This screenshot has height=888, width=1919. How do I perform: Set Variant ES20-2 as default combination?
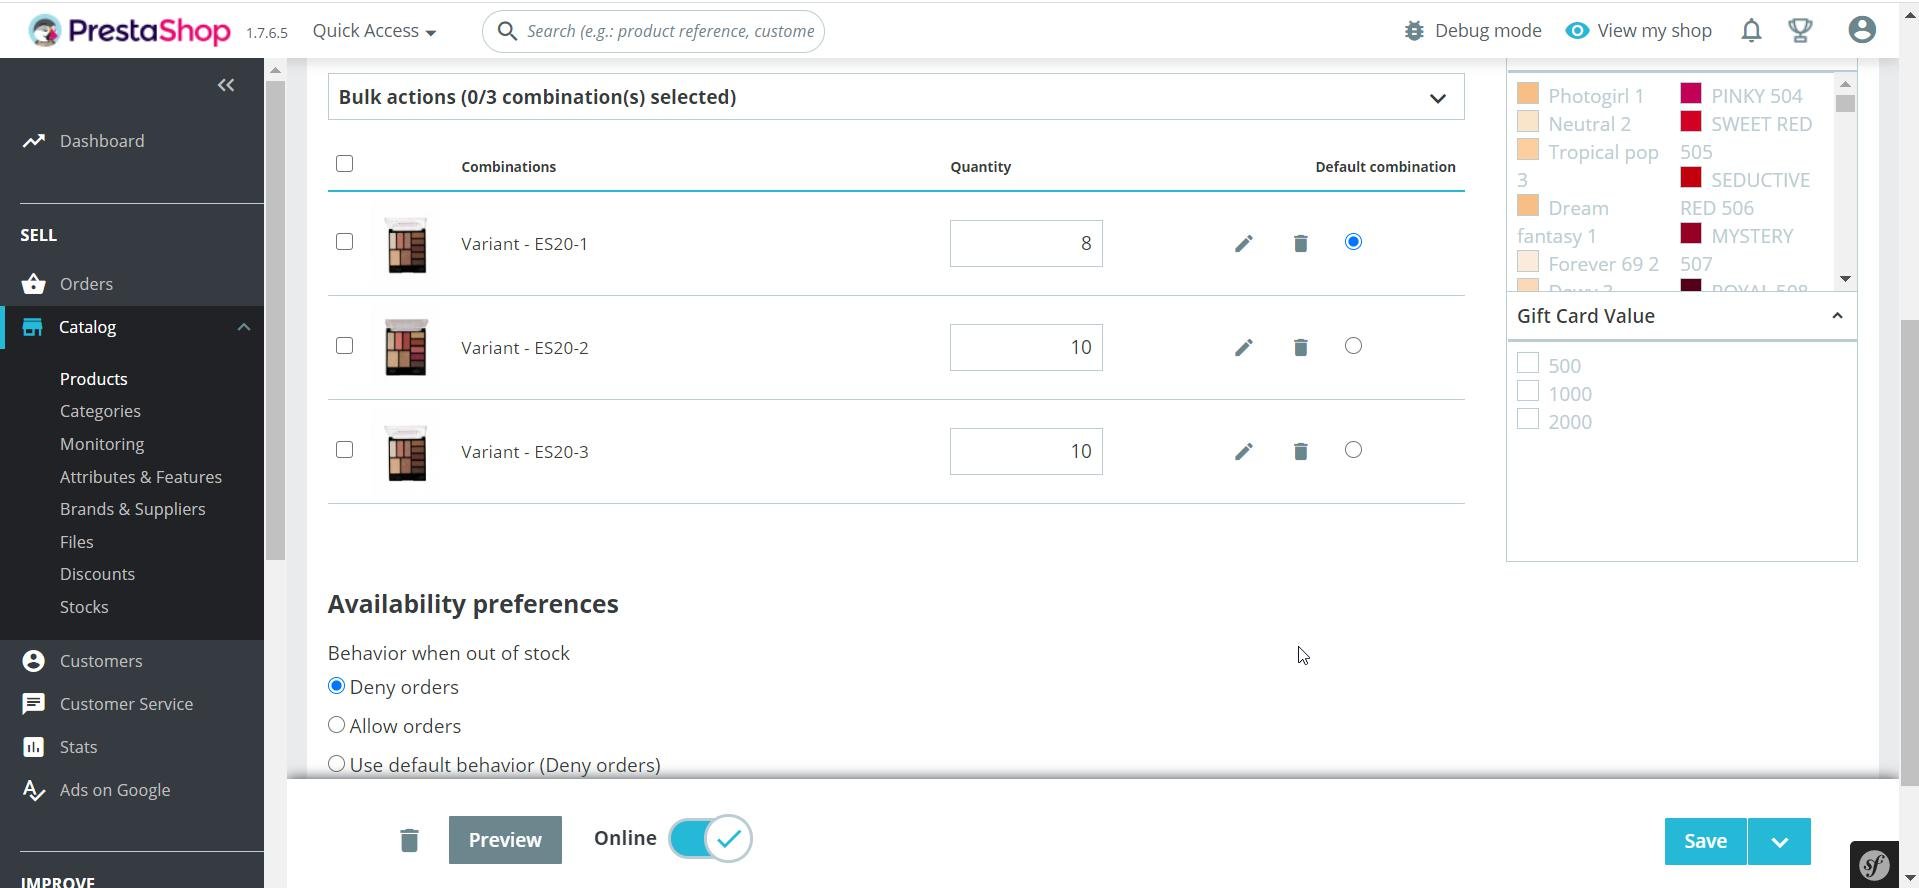click(1353, 346)
